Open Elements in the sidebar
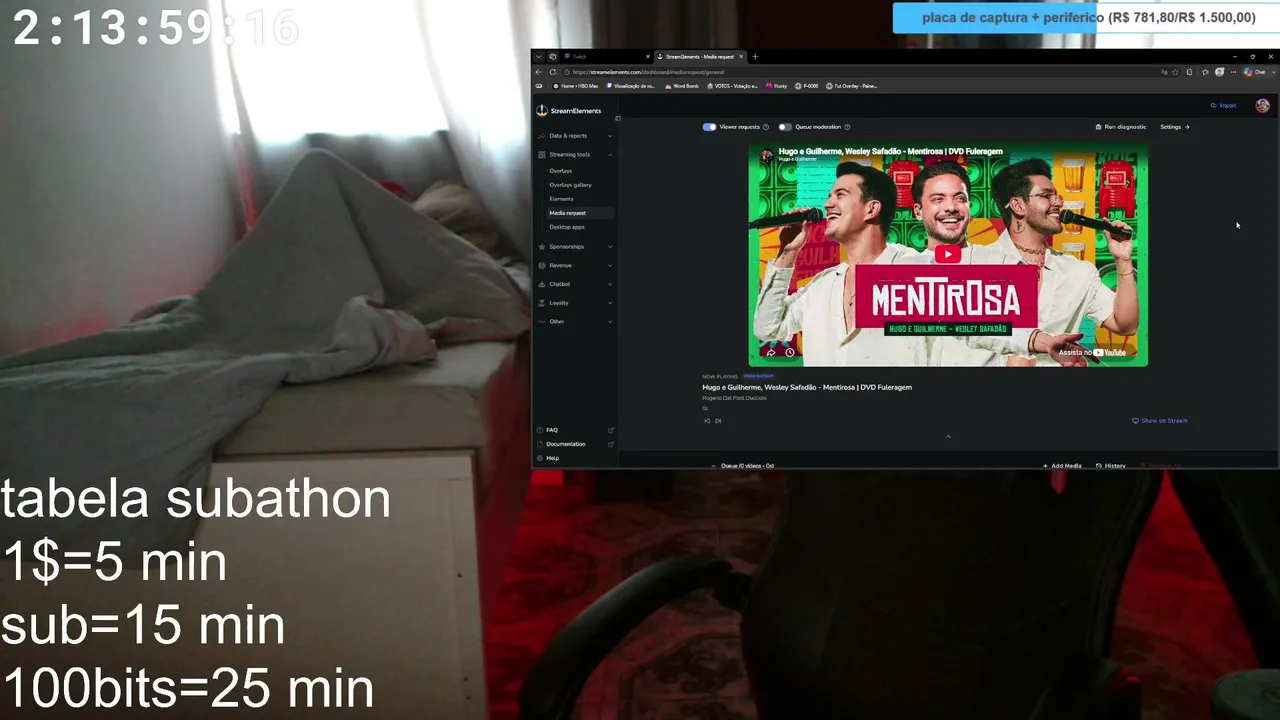This screenshot has width=1280, height=720. [x=561, y=199]
